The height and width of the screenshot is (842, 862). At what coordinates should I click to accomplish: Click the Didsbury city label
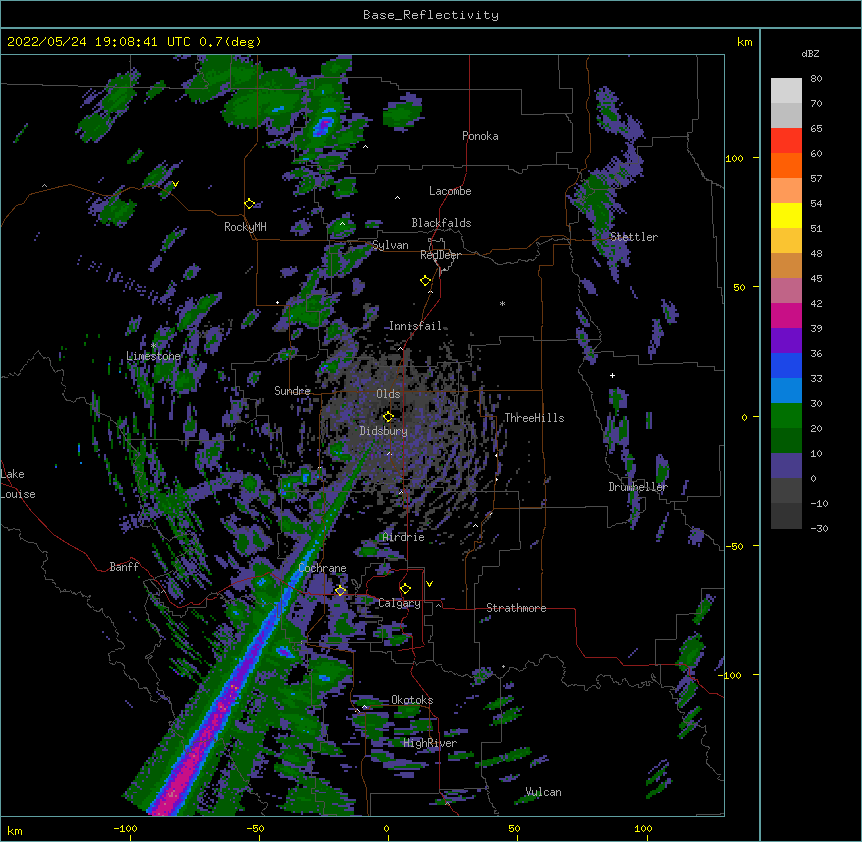pyautogui.click(x=384, y=431)
